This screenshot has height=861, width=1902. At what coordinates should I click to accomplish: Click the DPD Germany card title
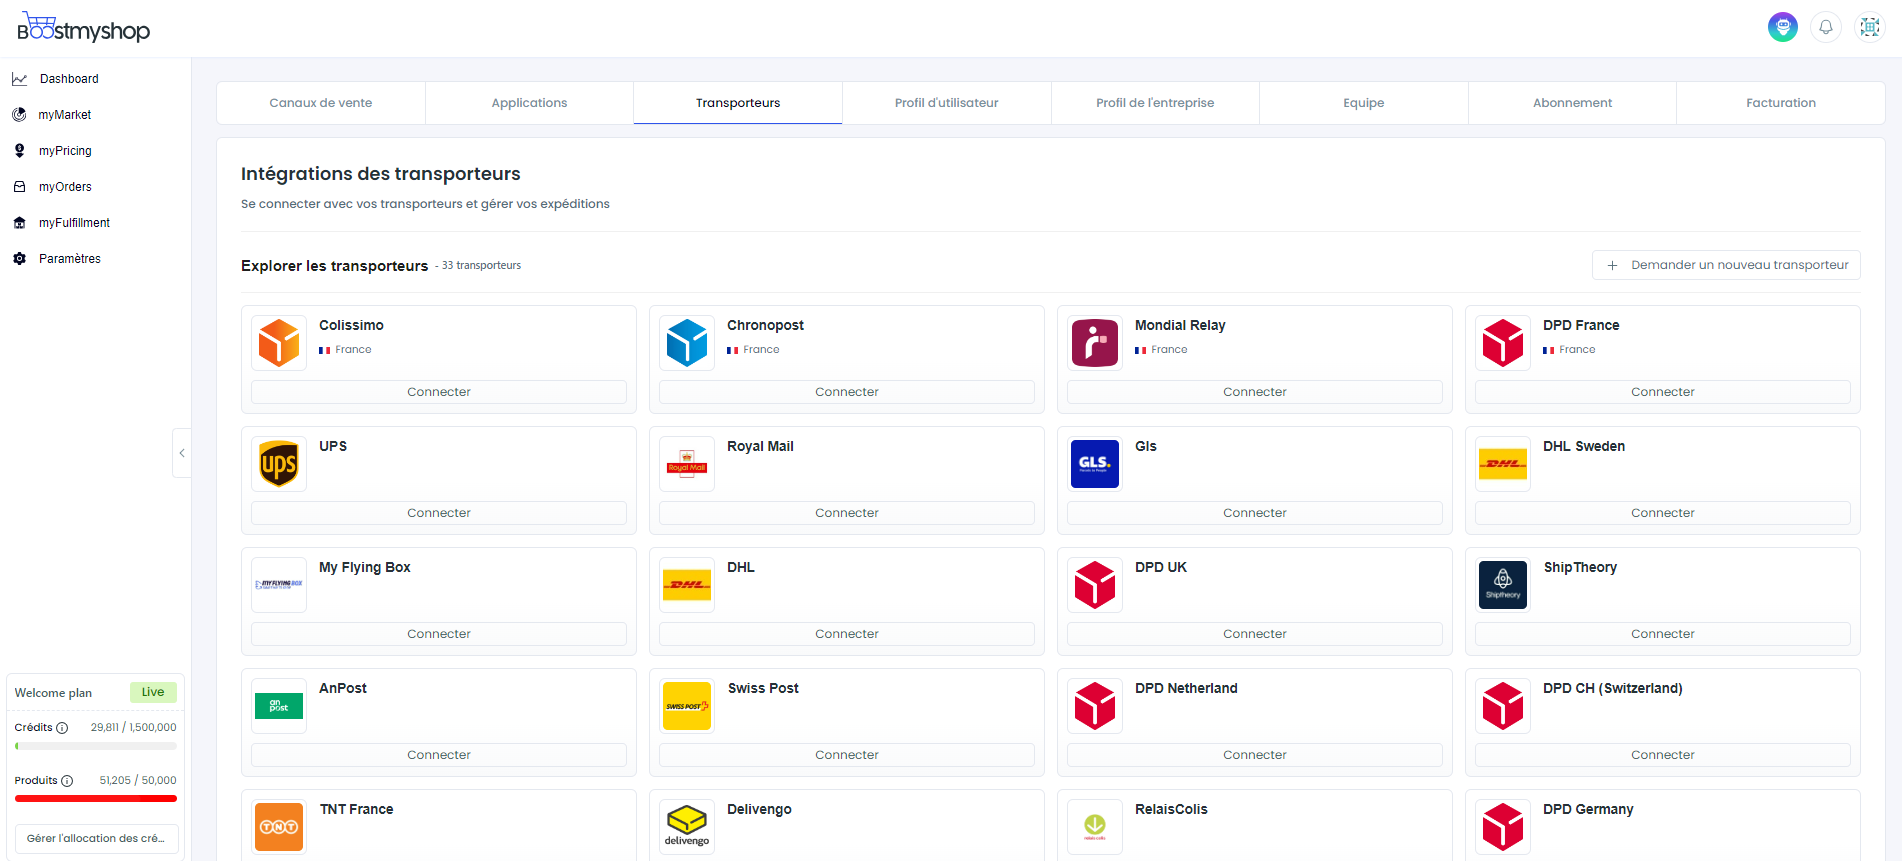(x=1588, y=809)
